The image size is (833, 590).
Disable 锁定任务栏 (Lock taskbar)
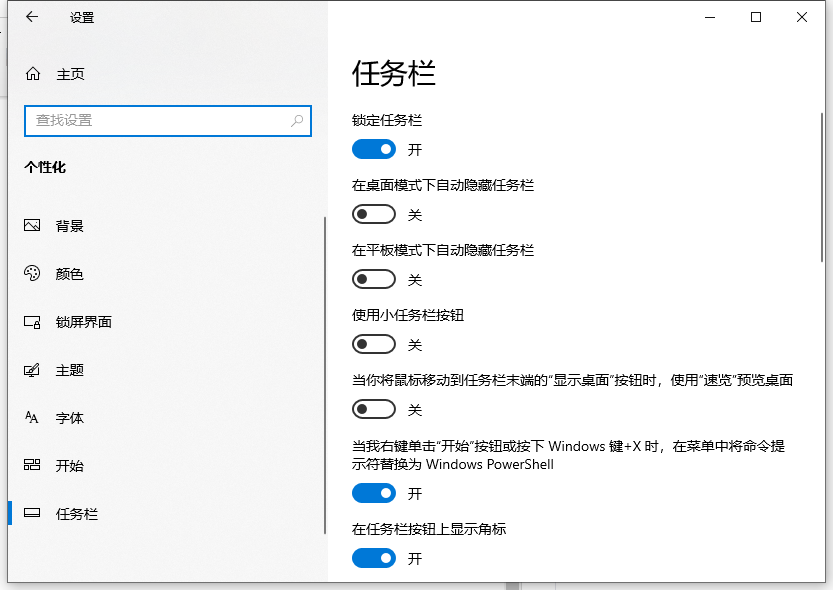(x=374, y=148)
